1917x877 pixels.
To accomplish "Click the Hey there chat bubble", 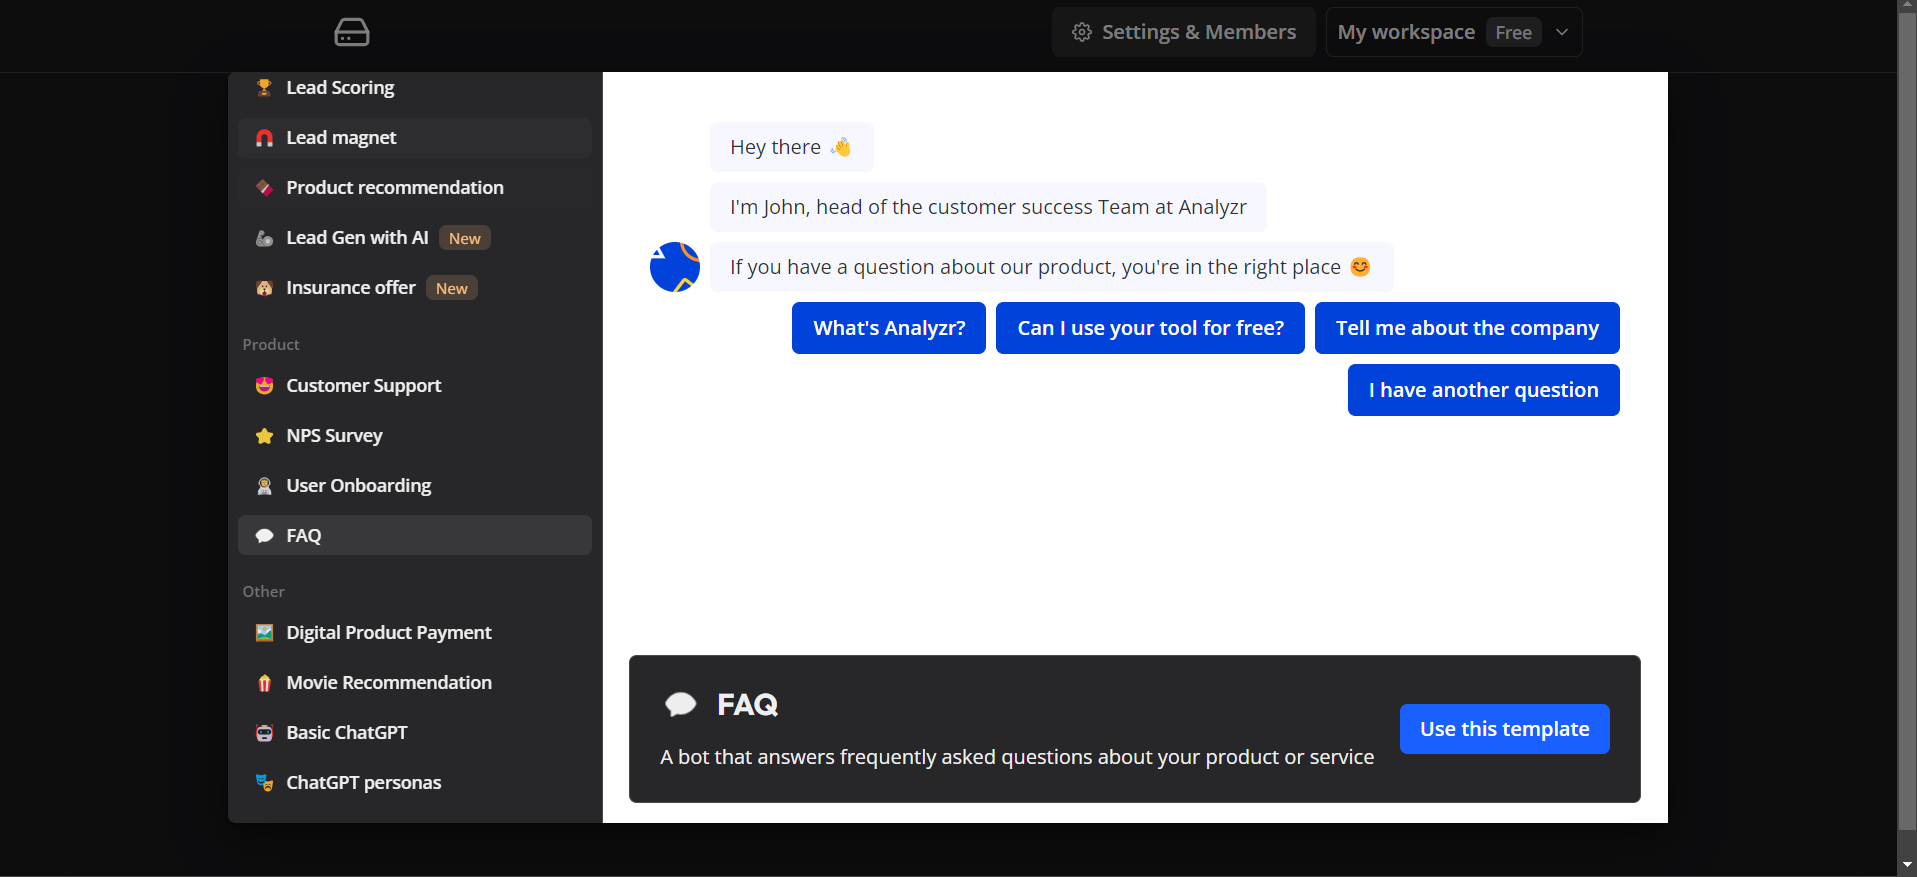I will (792, 147).
